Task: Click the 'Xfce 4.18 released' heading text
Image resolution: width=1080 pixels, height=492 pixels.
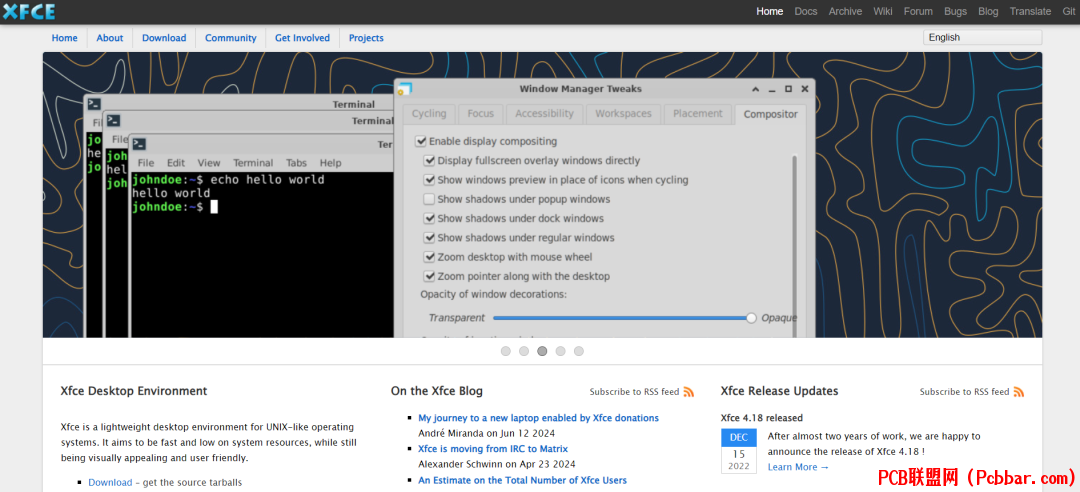Action: pos(762,418)
